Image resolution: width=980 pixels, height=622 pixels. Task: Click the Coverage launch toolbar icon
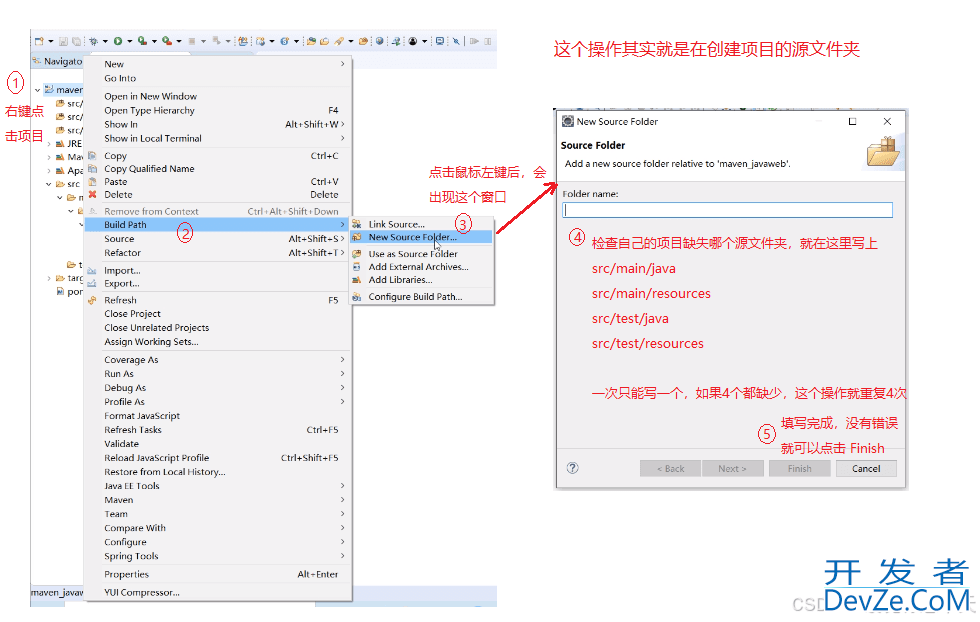(x=142, y=41)
